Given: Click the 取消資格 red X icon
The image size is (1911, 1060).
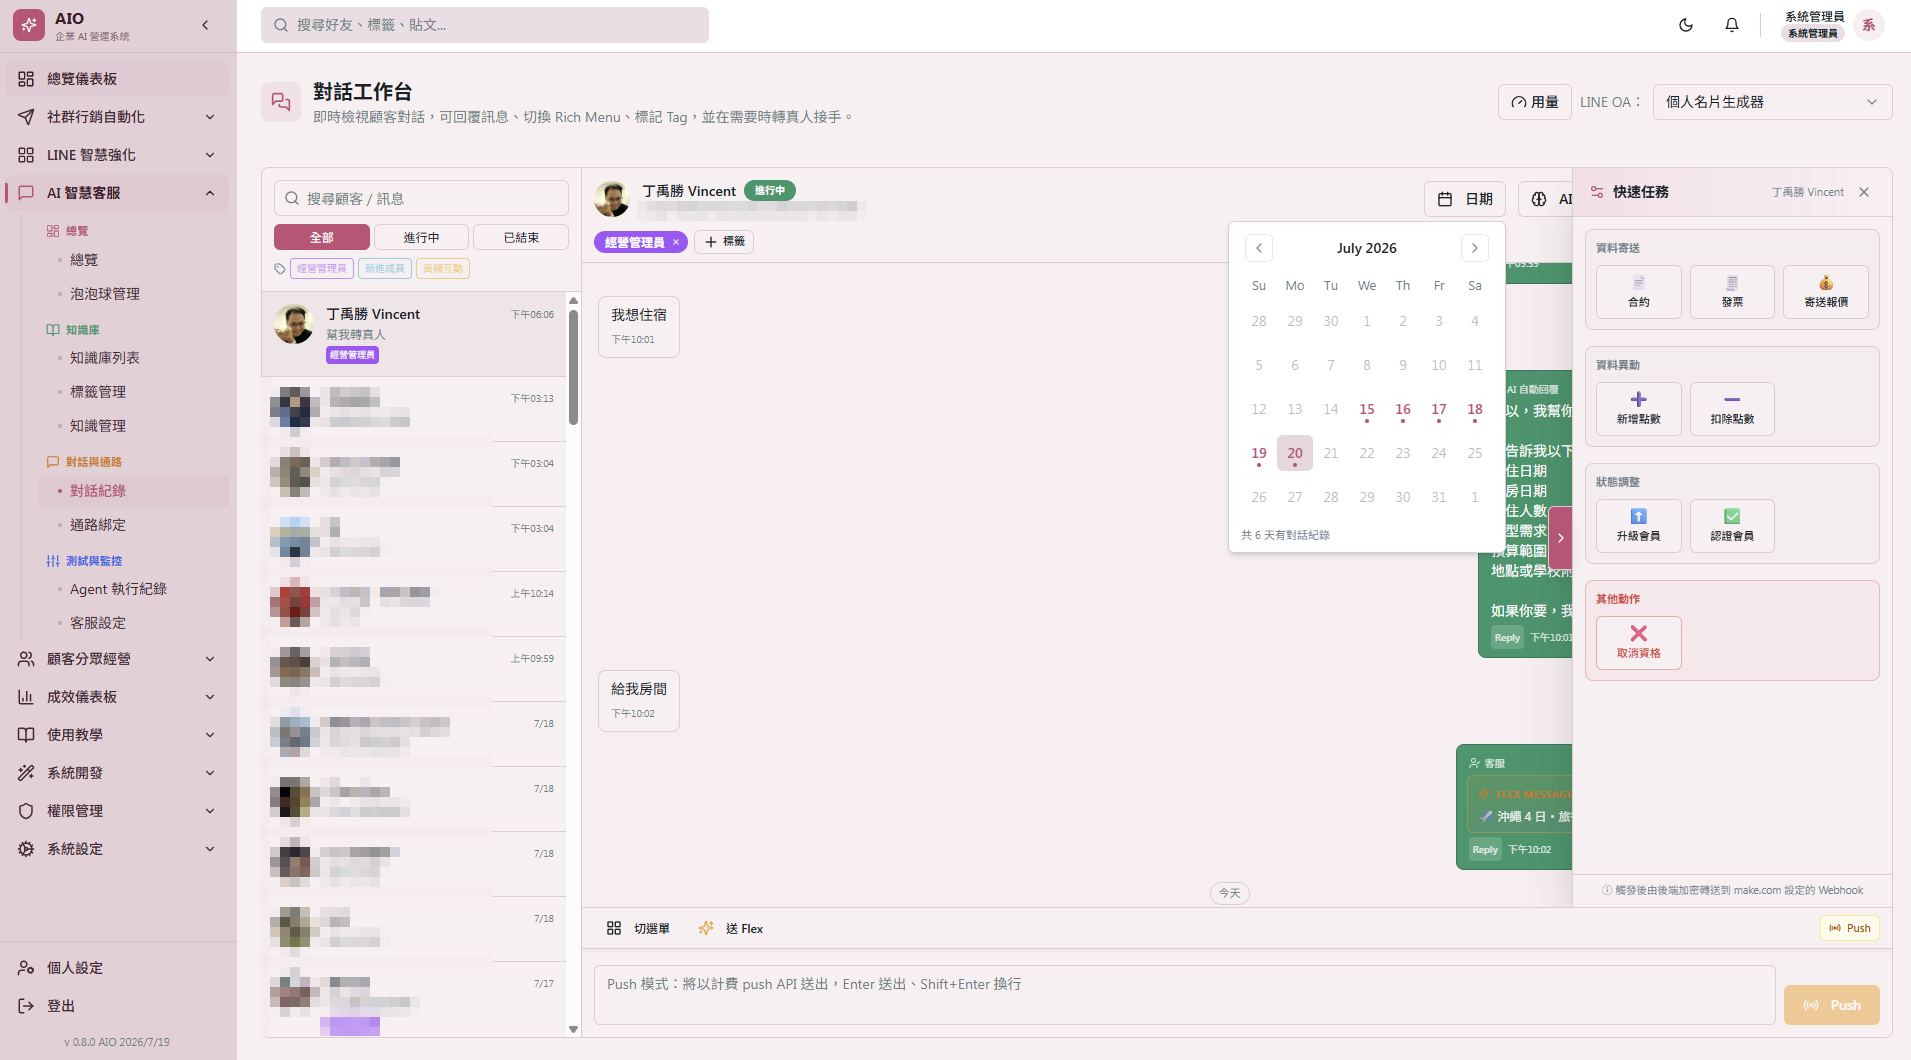Looking at the screenshot, I should pyautogui.click(x=1639, y=633).
